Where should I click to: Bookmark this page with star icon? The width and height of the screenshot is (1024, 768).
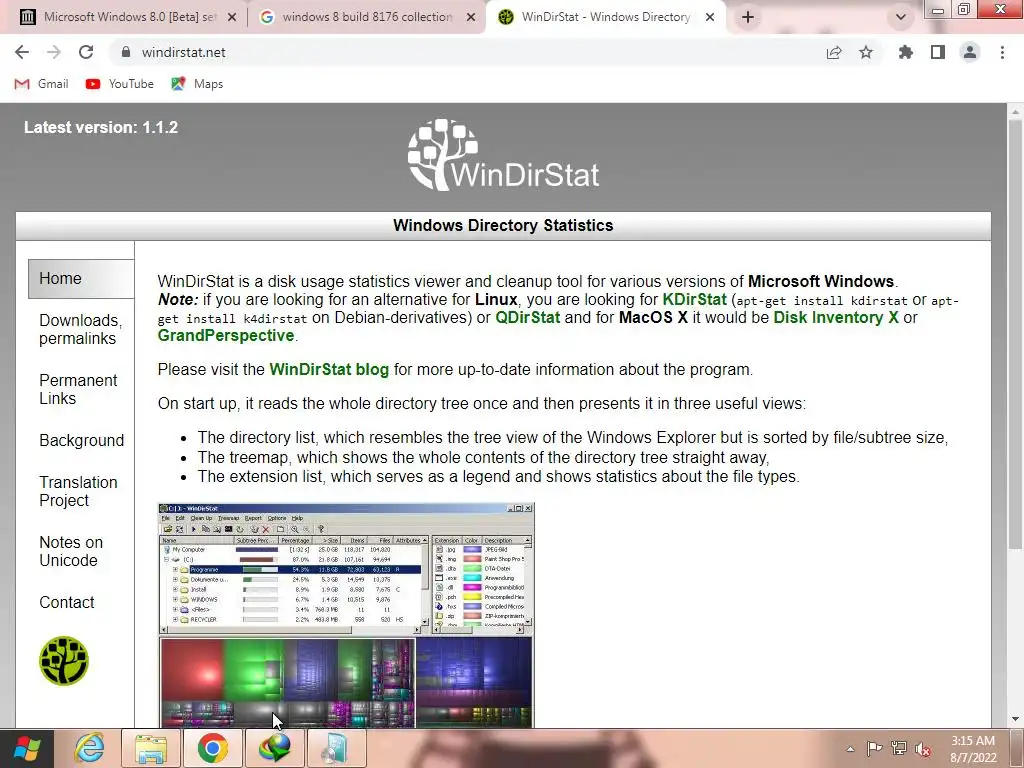click(x=866, y=52)
